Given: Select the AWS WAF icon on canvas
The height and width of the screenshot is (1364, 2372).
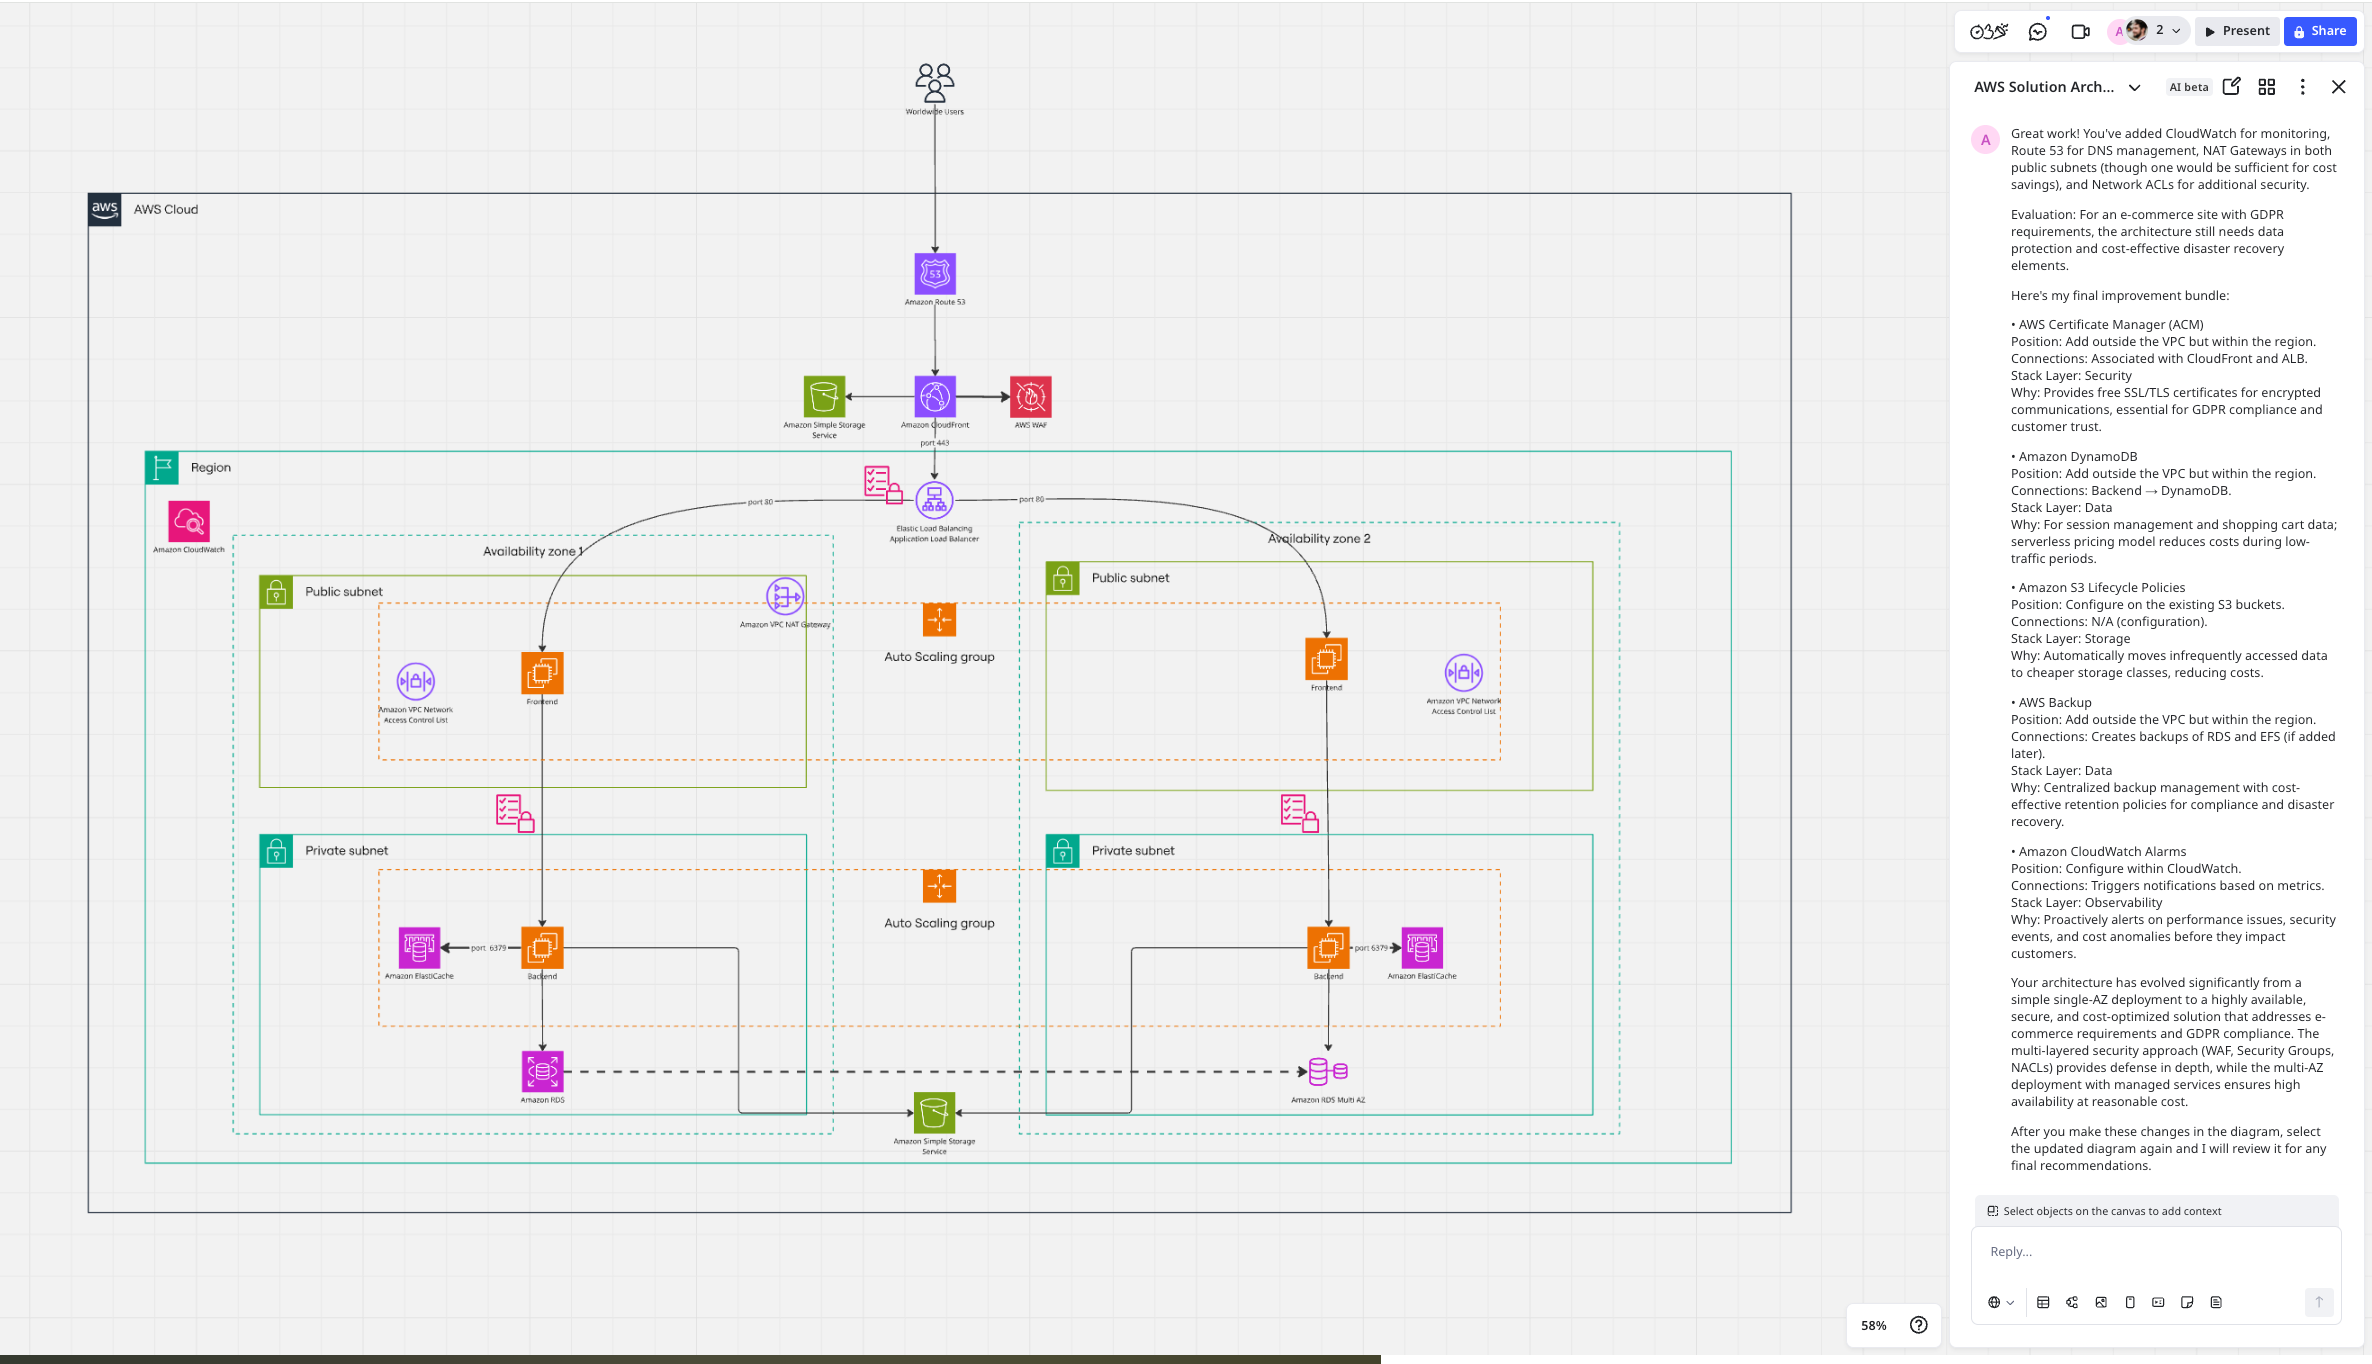Looking at the screenshot, I should (1030, 397).
